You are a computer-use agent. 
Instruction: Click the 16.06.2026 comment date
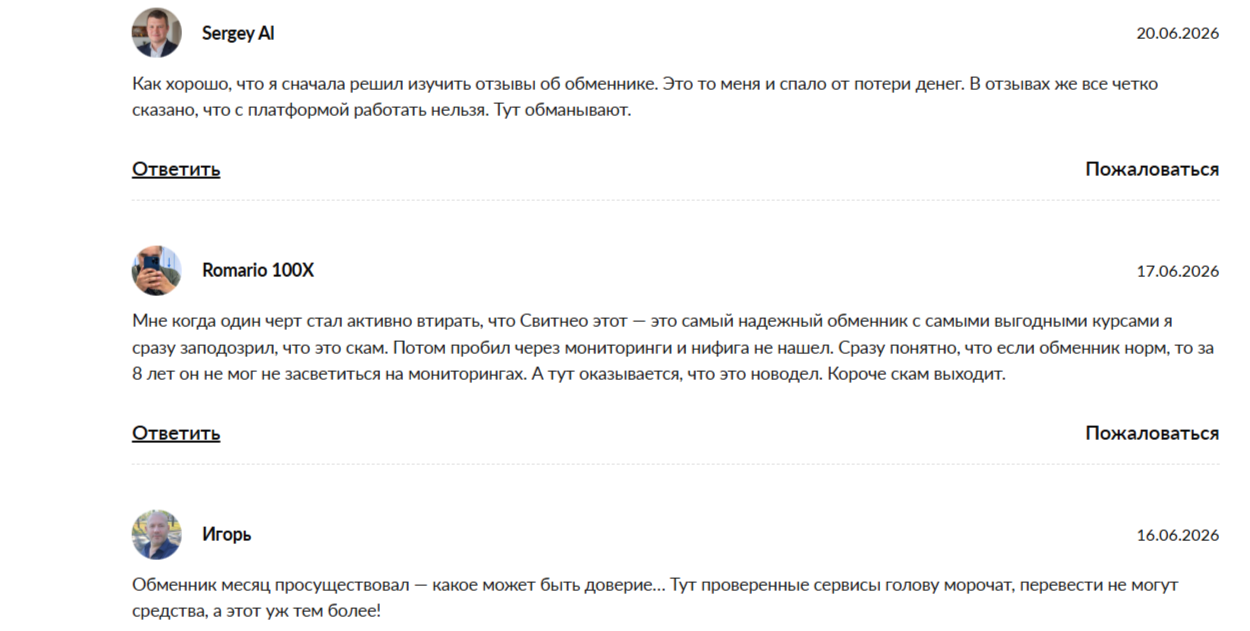pyautogui.click(x=1178, y=535)
